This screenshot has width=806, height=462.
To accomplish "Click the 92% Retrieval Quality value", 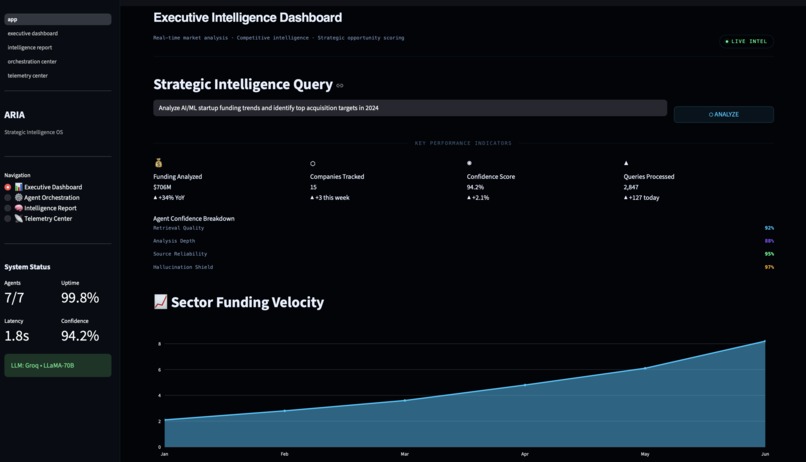I will click(x=769, y=228).
